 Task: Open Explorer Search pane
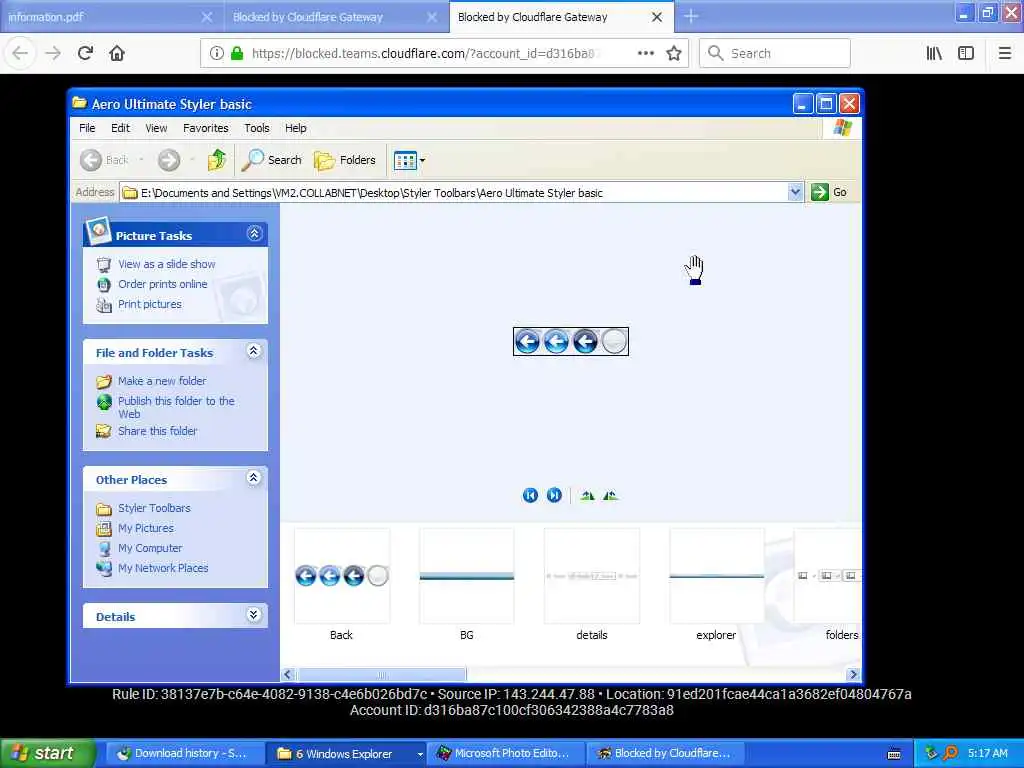tap(272, 160)
